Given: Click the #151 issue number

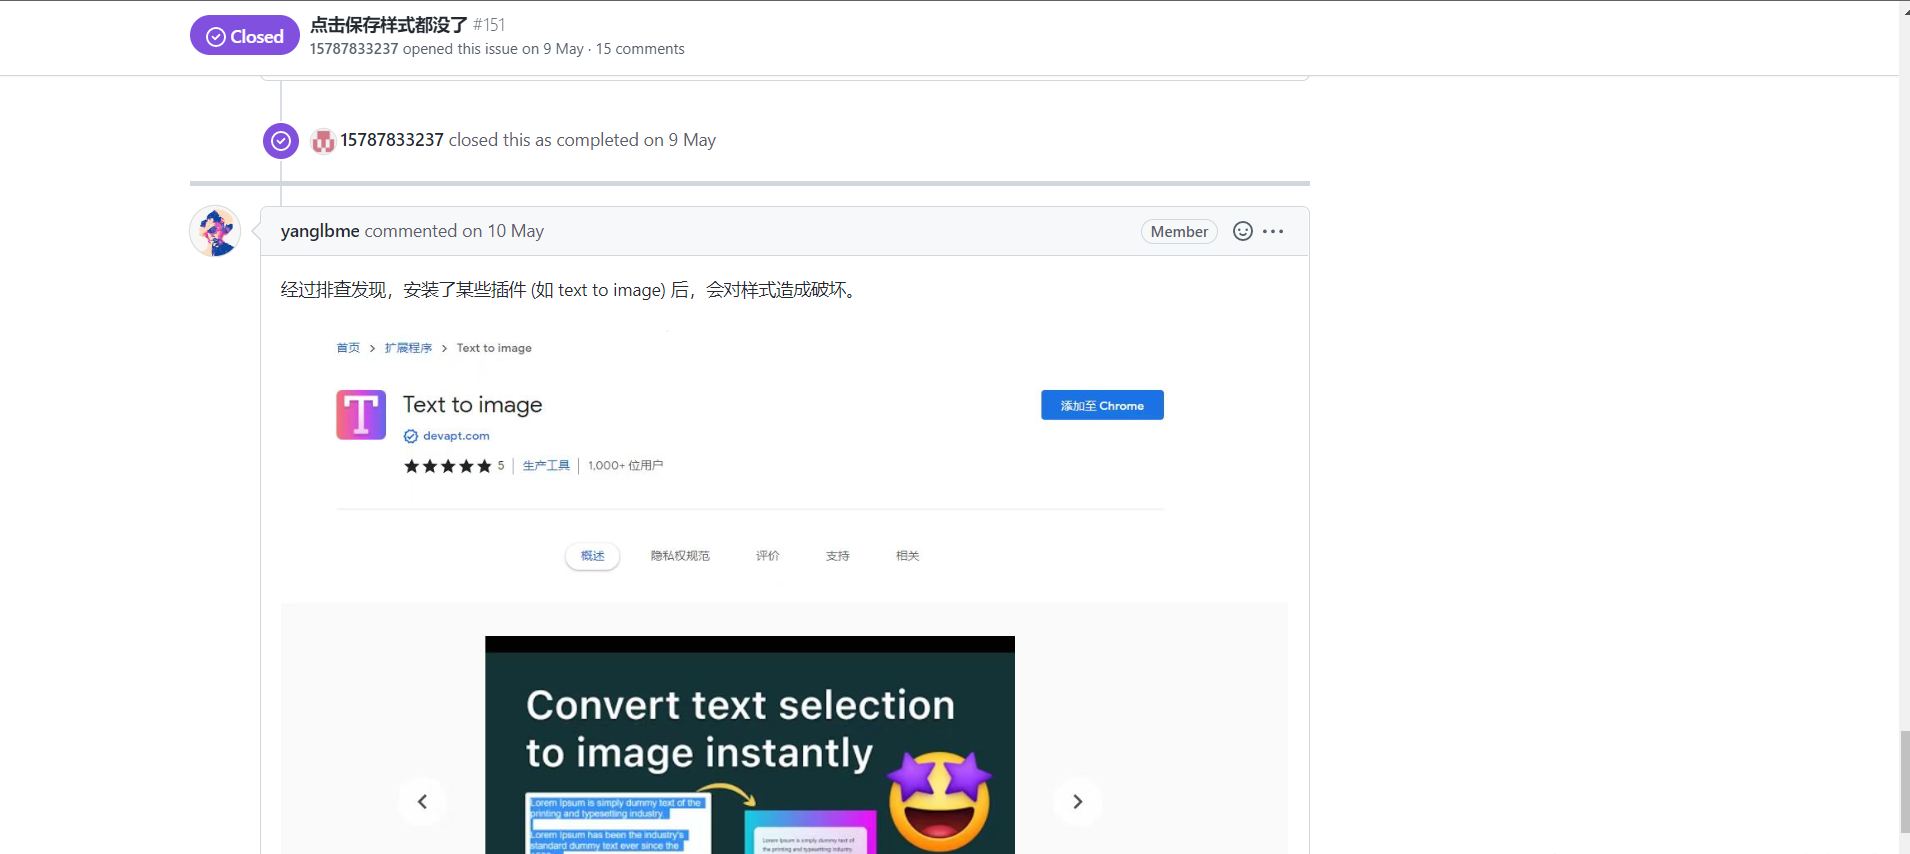Looking at the screenshot, I should (489, 25).
